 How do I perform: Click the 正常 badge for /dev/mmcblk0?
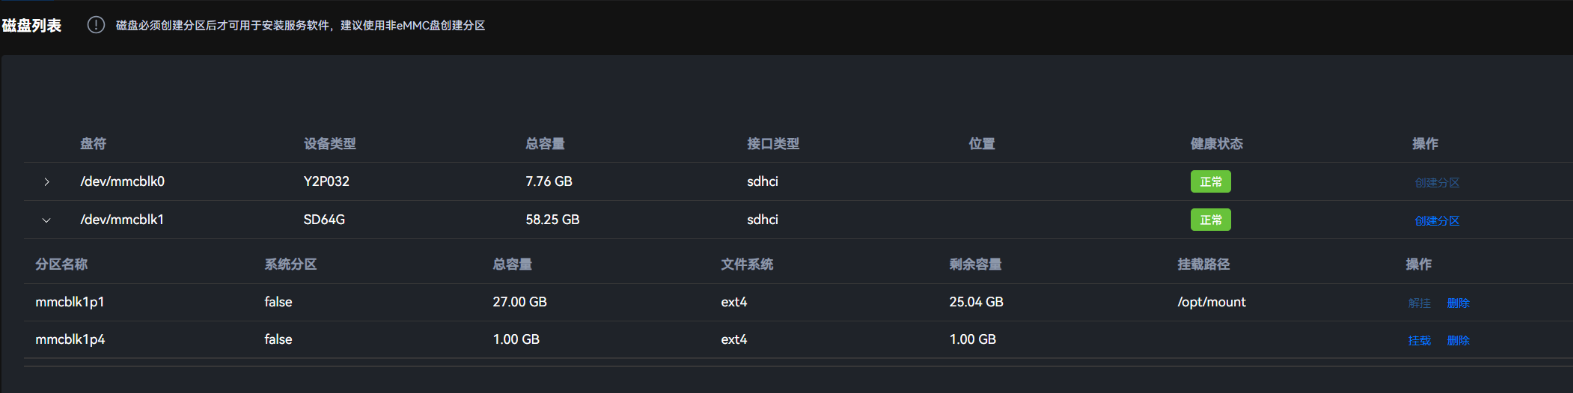tap(1210, 182)
